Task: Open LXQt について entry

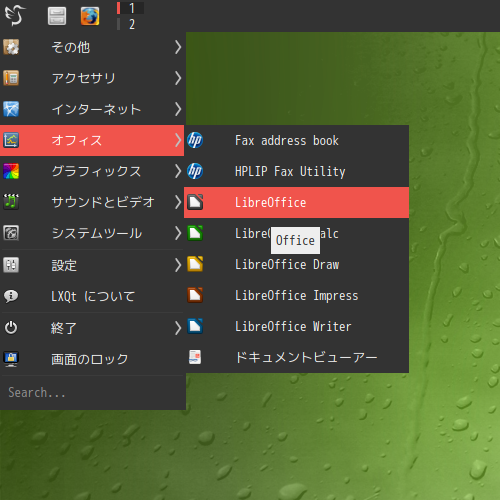Action: (92, 296)
